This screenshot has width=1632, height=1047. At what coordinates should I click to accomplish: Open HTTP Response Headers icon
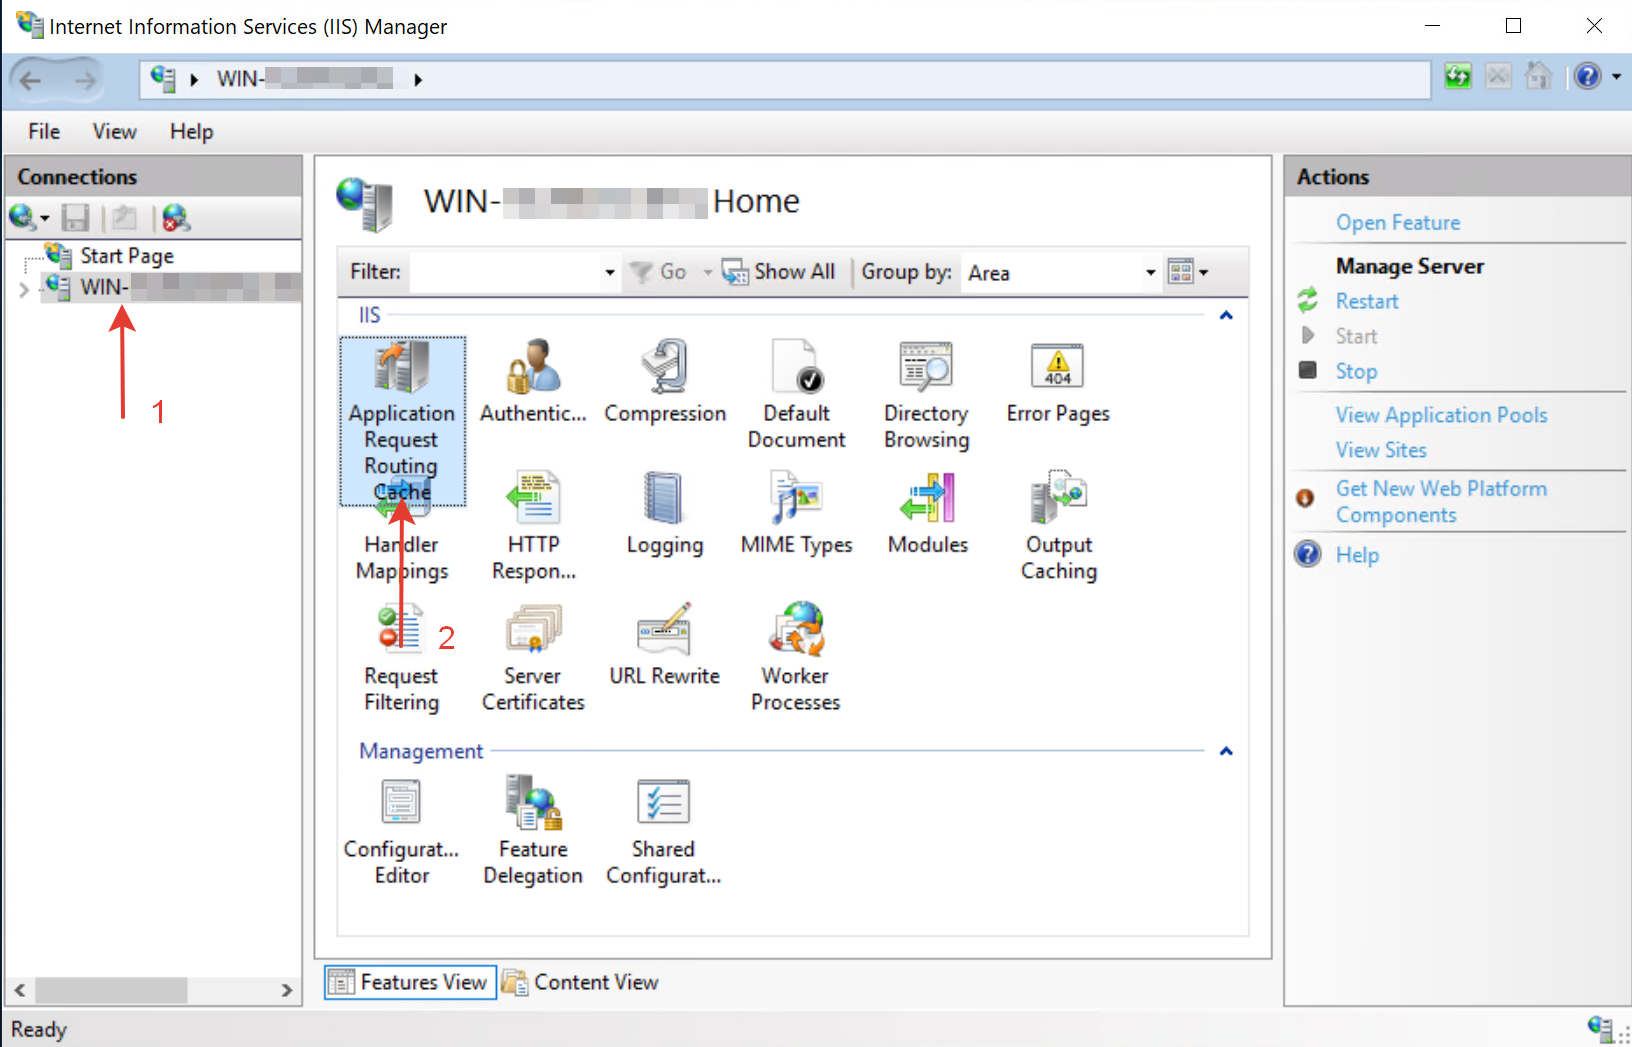tap(533, 526)
